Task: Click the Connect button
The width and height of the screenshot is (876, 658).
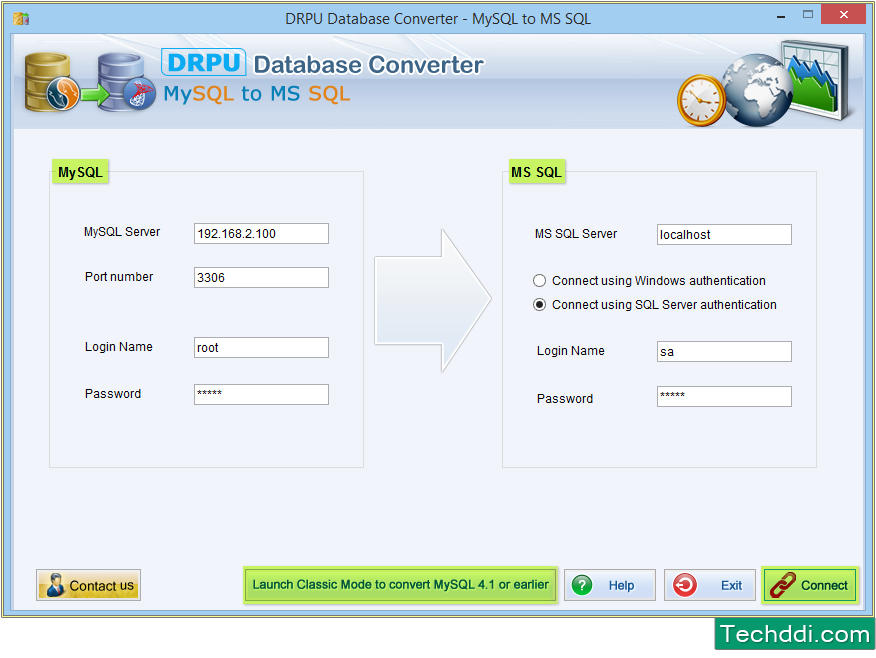Action: pyautogui.click(x=810, y=585)
